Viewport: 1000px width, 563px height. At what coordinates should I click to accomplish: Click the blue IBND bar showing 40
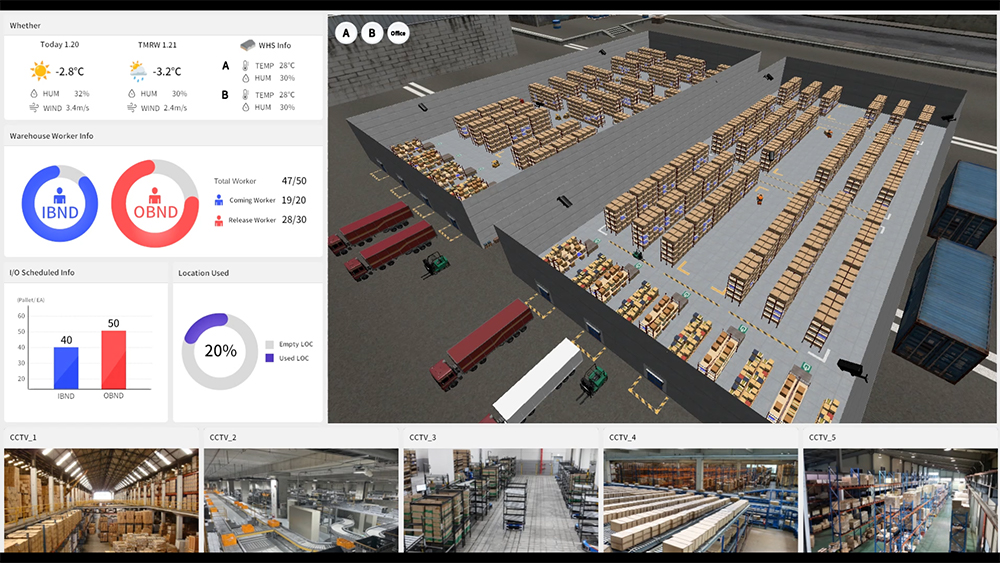pyautogui.click(x=66, y=367)
